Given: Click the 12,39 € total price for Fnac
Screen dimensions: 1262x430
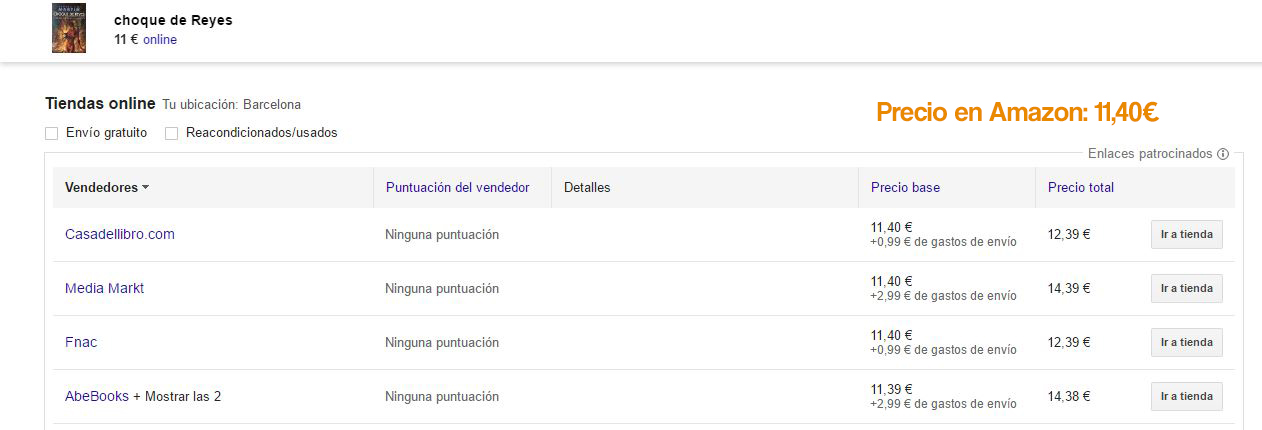Looking at the screenshot, I should click(1069, 342).
